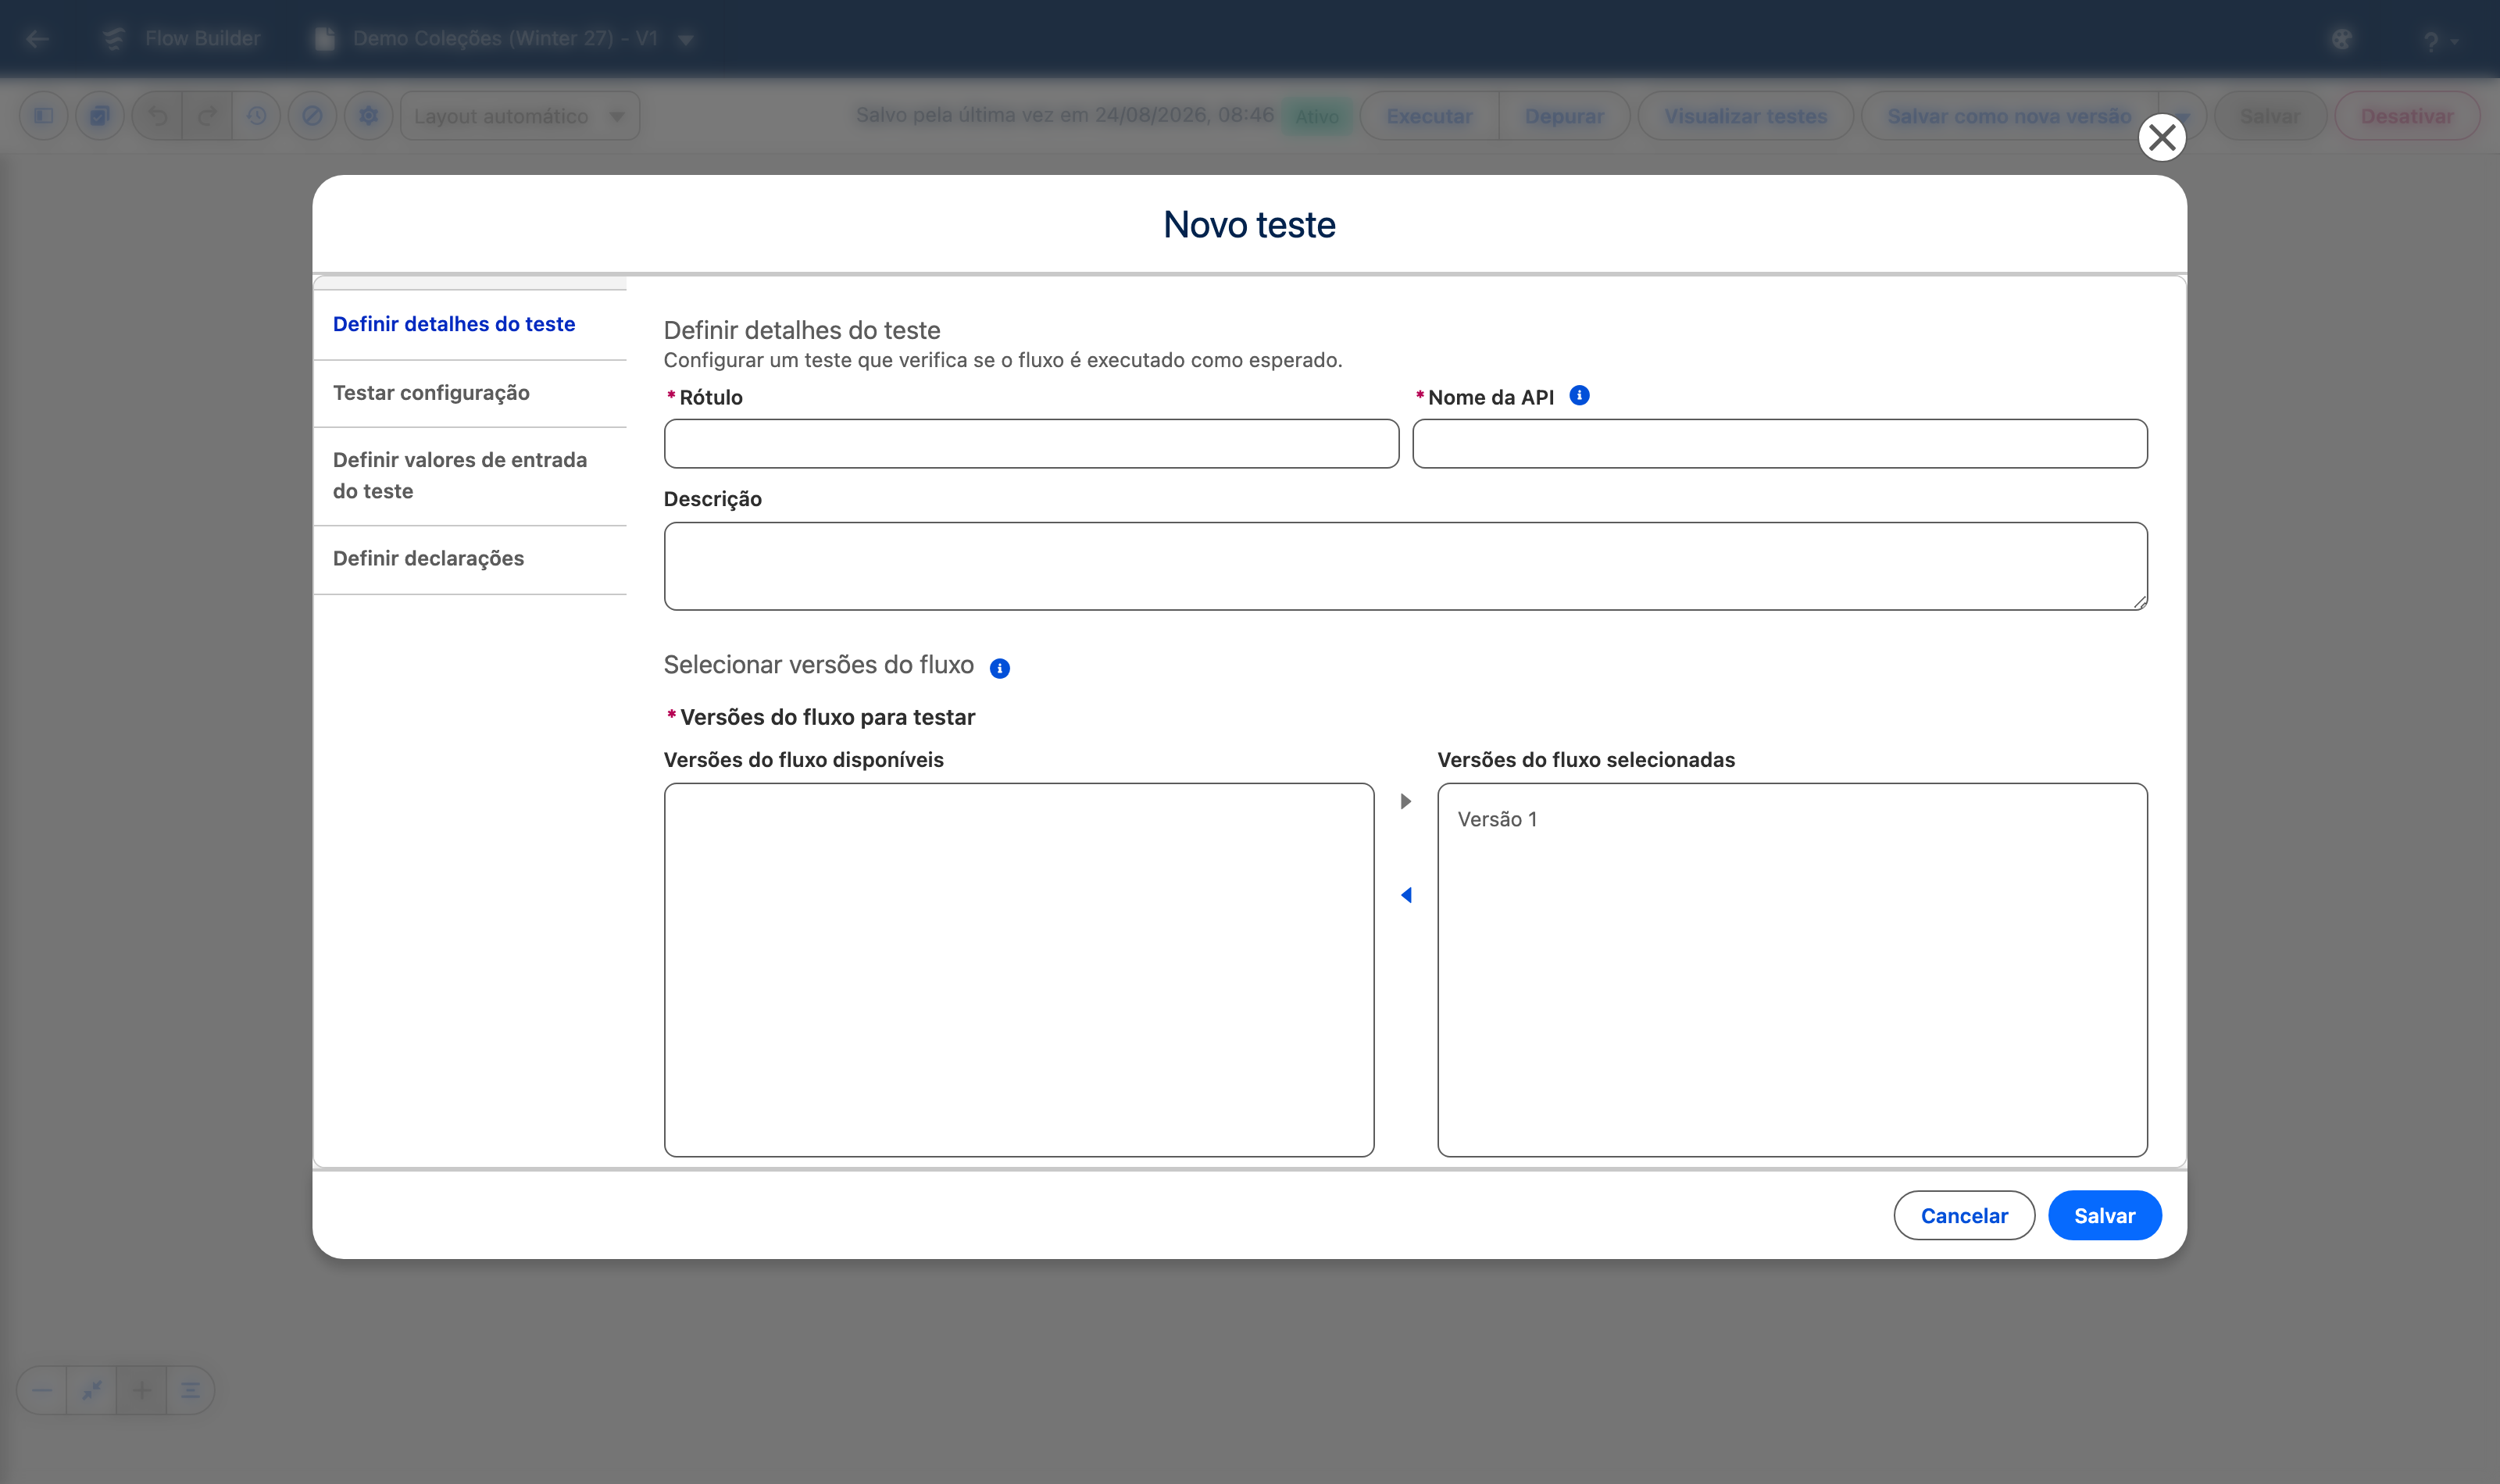The width and height of the screenshot is (2500, 1484).
Task: Open the Definir declarações step
Action: click(x=470, y=559)
